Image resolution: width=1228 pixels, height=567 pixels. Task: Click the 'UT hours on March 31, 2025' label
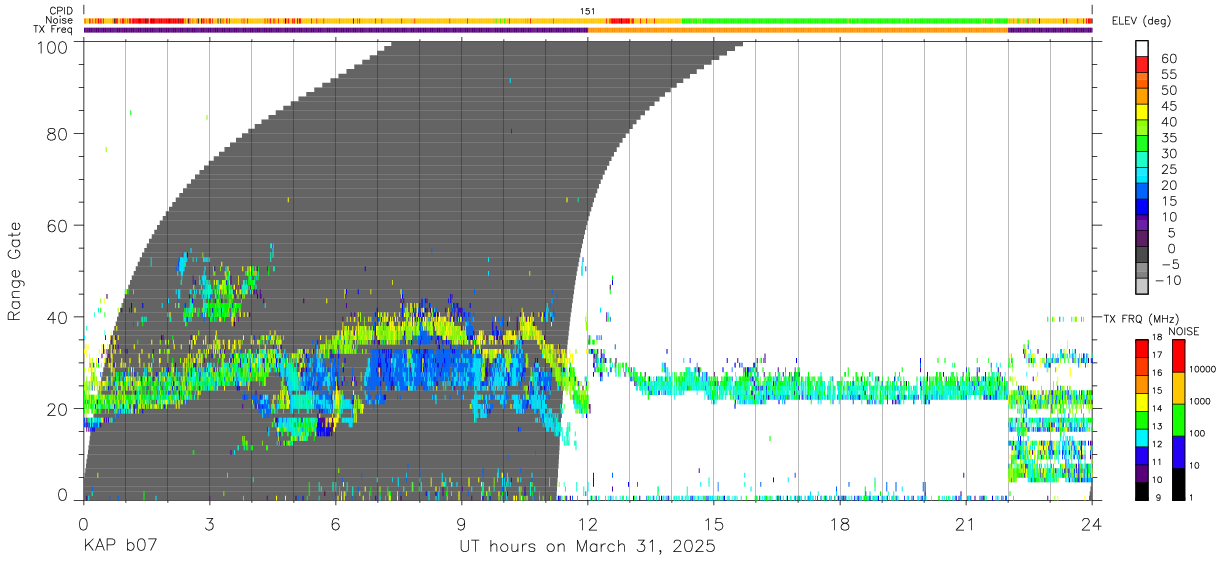tap(587, 547)
